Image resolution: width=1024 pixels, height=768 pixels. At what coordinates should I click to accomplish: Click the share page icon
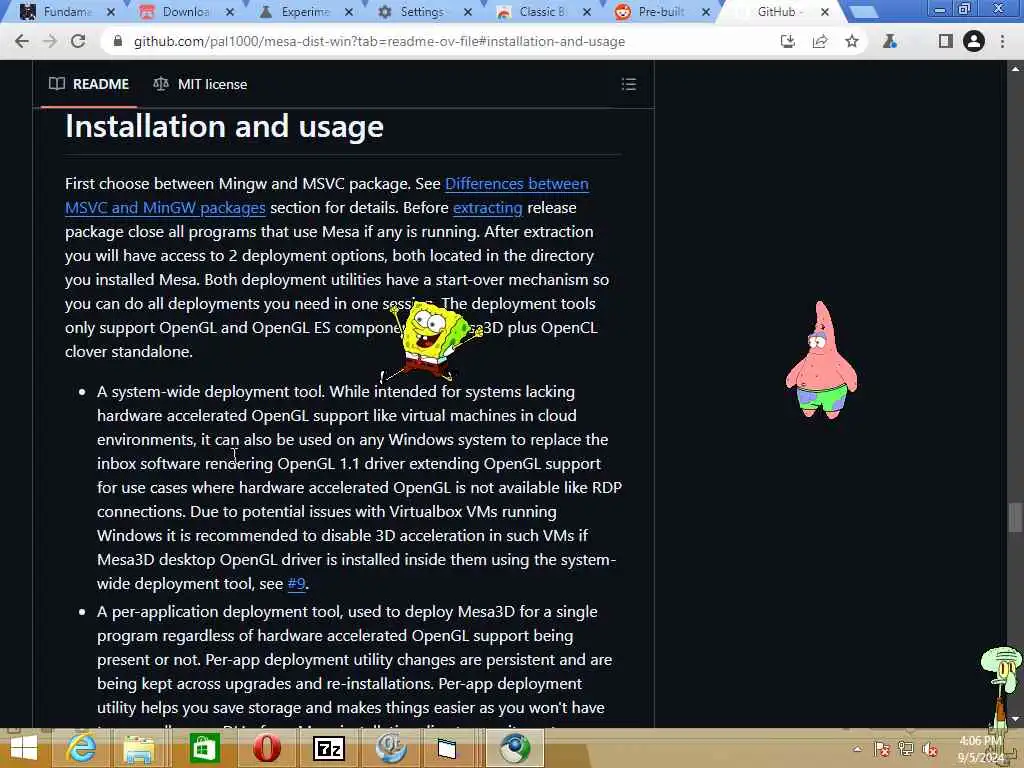click(820, 41)
